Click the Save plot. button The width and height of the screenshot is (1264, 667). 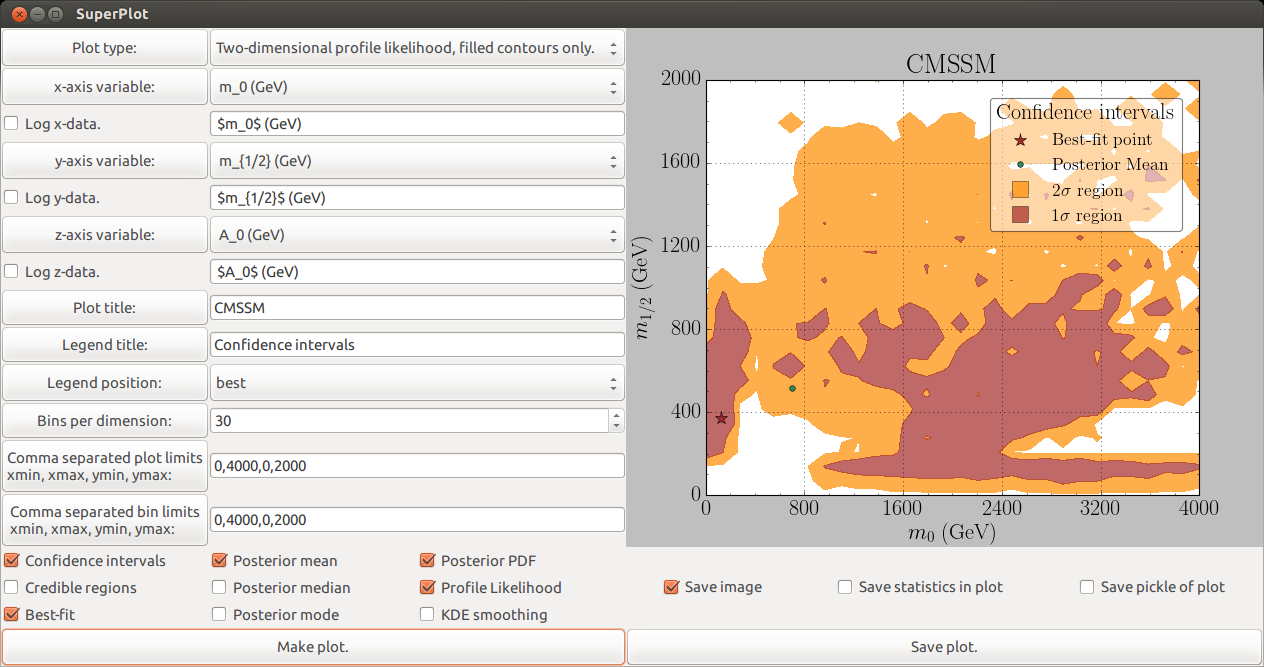[x=944, y=647]
